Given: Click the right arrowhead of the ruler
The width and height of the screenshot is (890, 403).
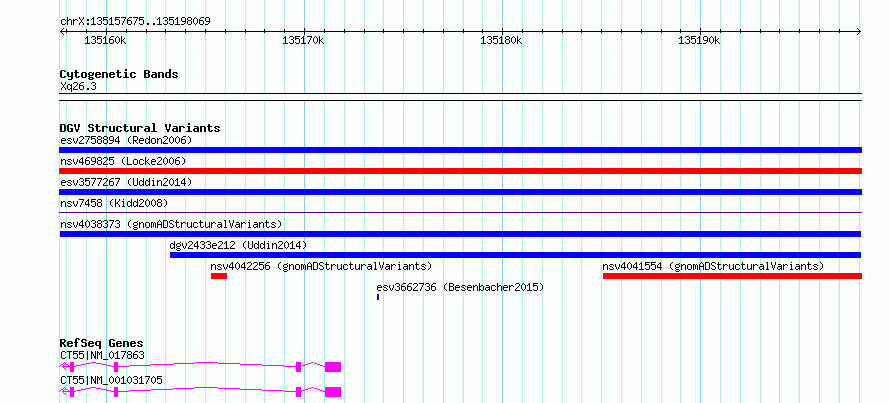Looking at the screenshot, I should coord(859,32).
